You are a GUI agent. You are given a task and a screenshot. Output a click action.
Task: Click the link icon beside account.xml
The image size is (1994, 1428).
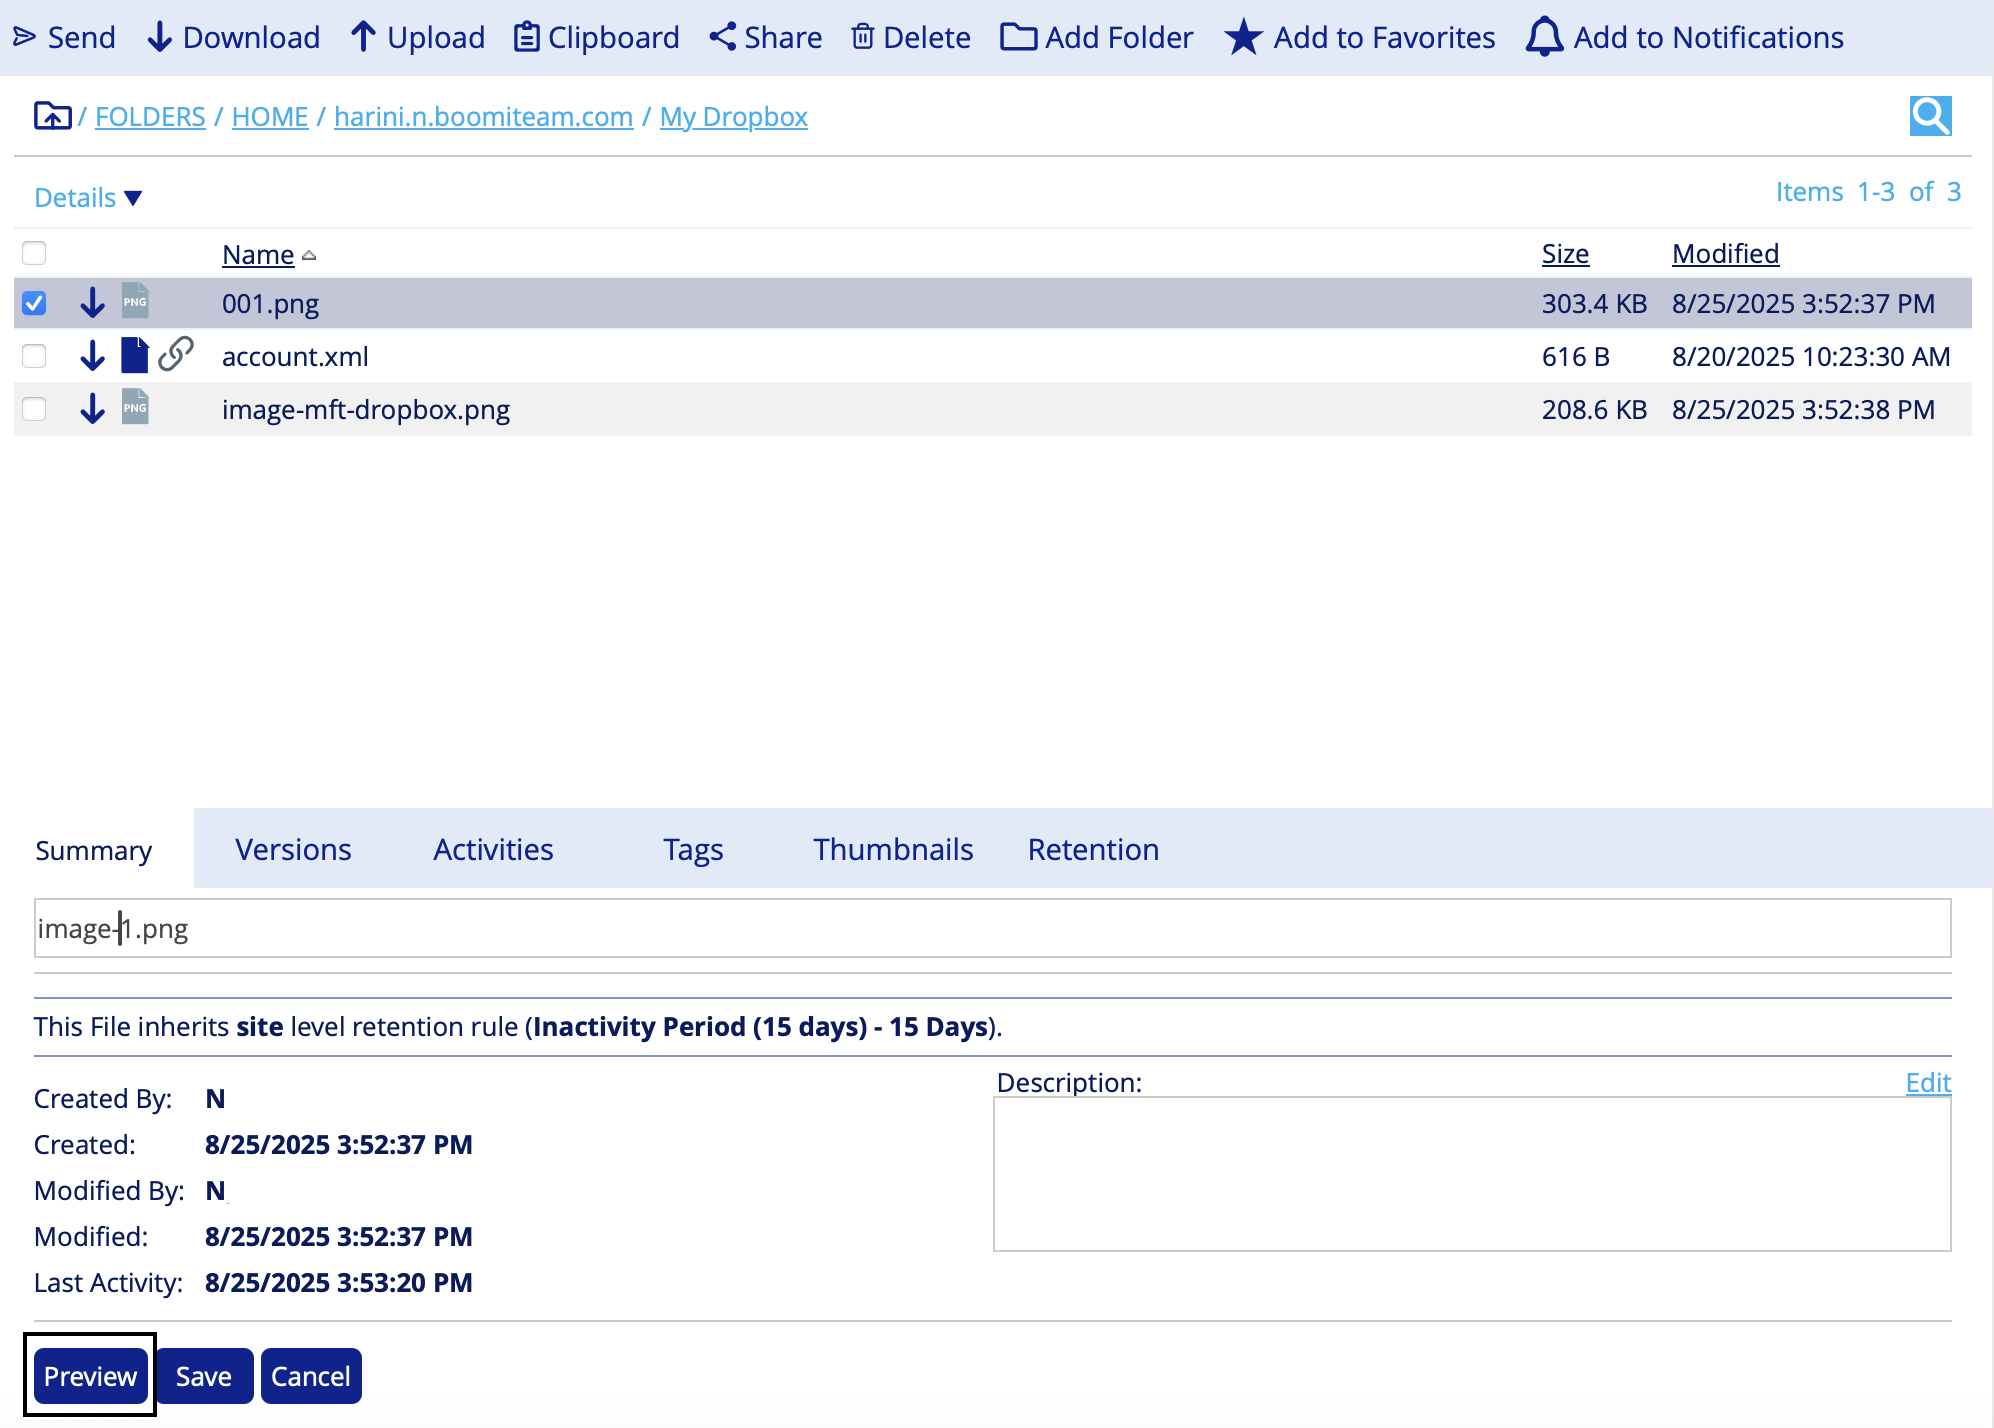[176, 354]
